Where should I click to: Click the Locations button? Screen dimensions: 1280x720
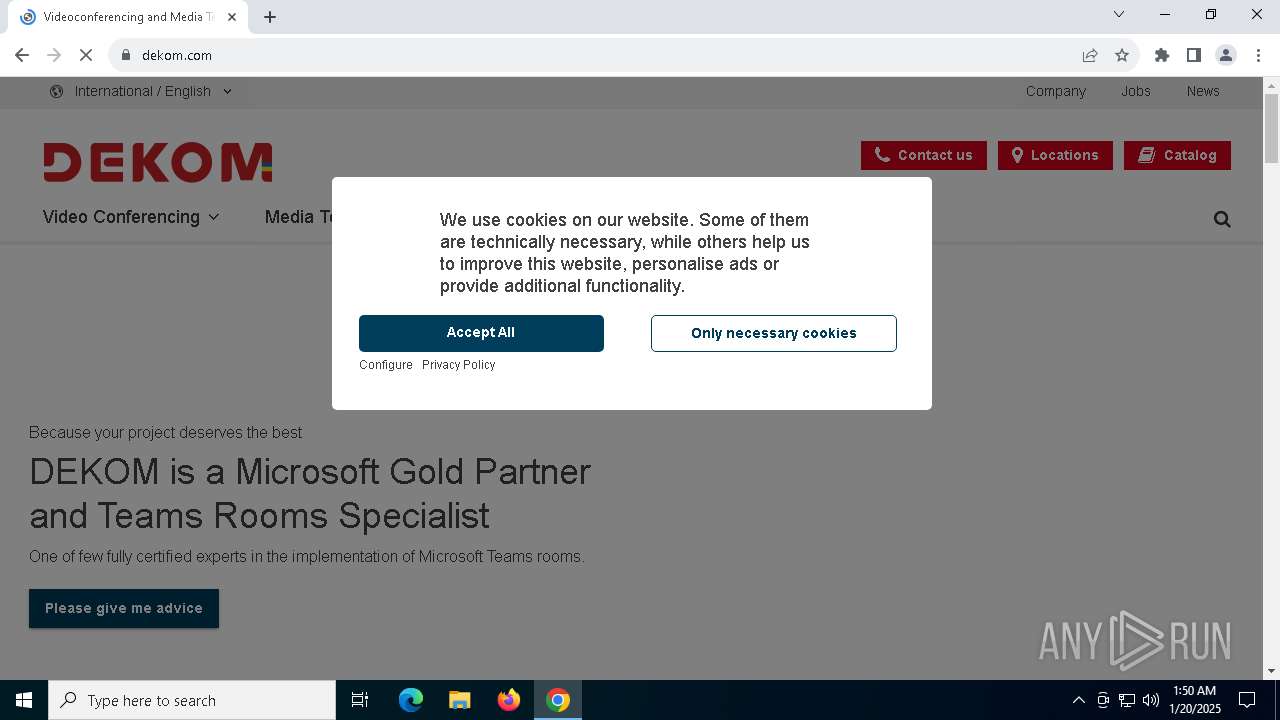pos(1055,155)
